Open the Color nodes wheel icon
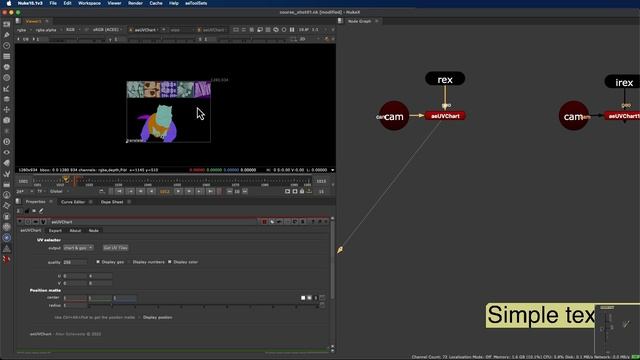Viewport: 640px width, 360px height. [x=7, y=67]
